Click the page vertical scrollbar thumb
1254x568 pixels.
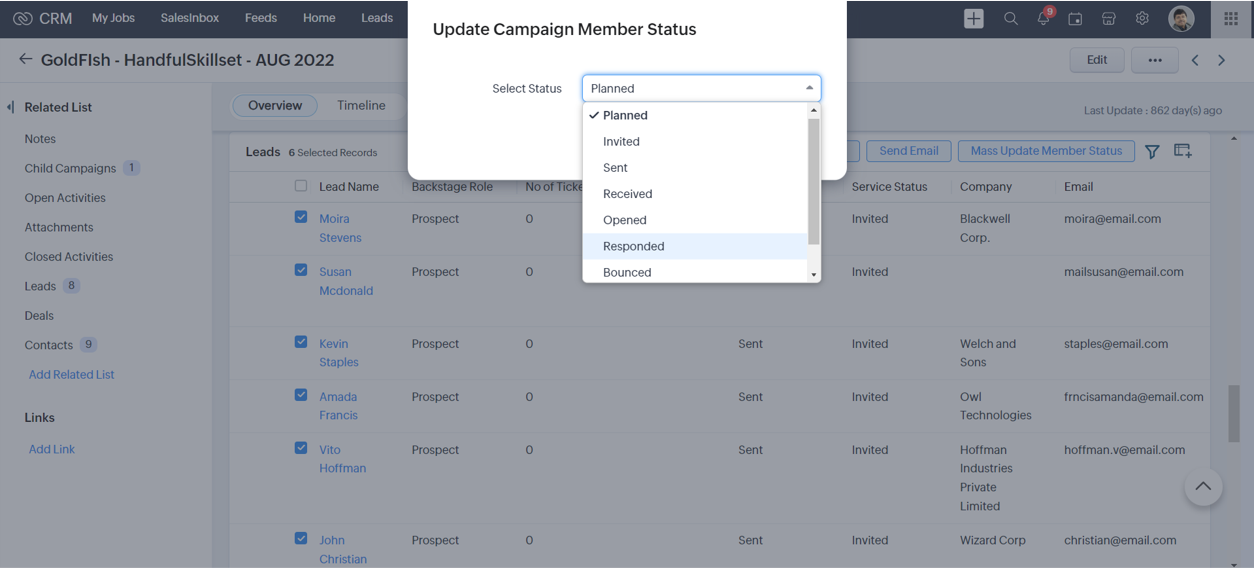point(1234,412)
